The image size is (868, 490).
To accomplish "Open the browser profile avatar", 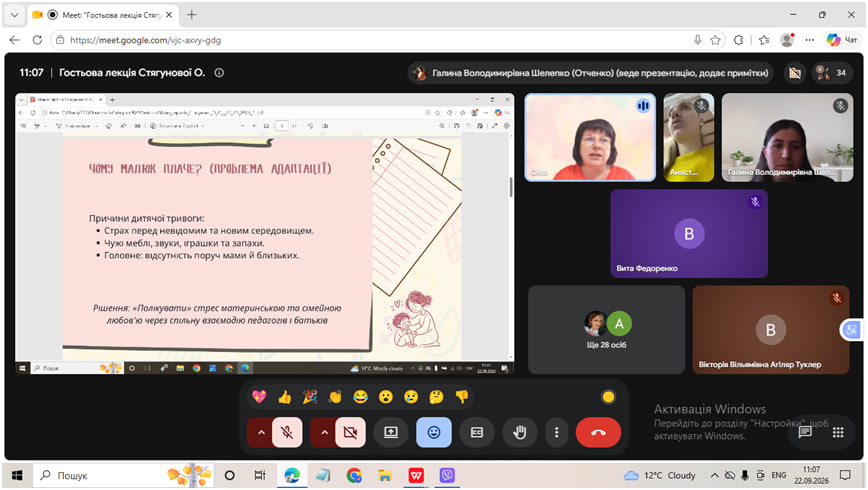I will pyautogui.click(x=787, y=40).
